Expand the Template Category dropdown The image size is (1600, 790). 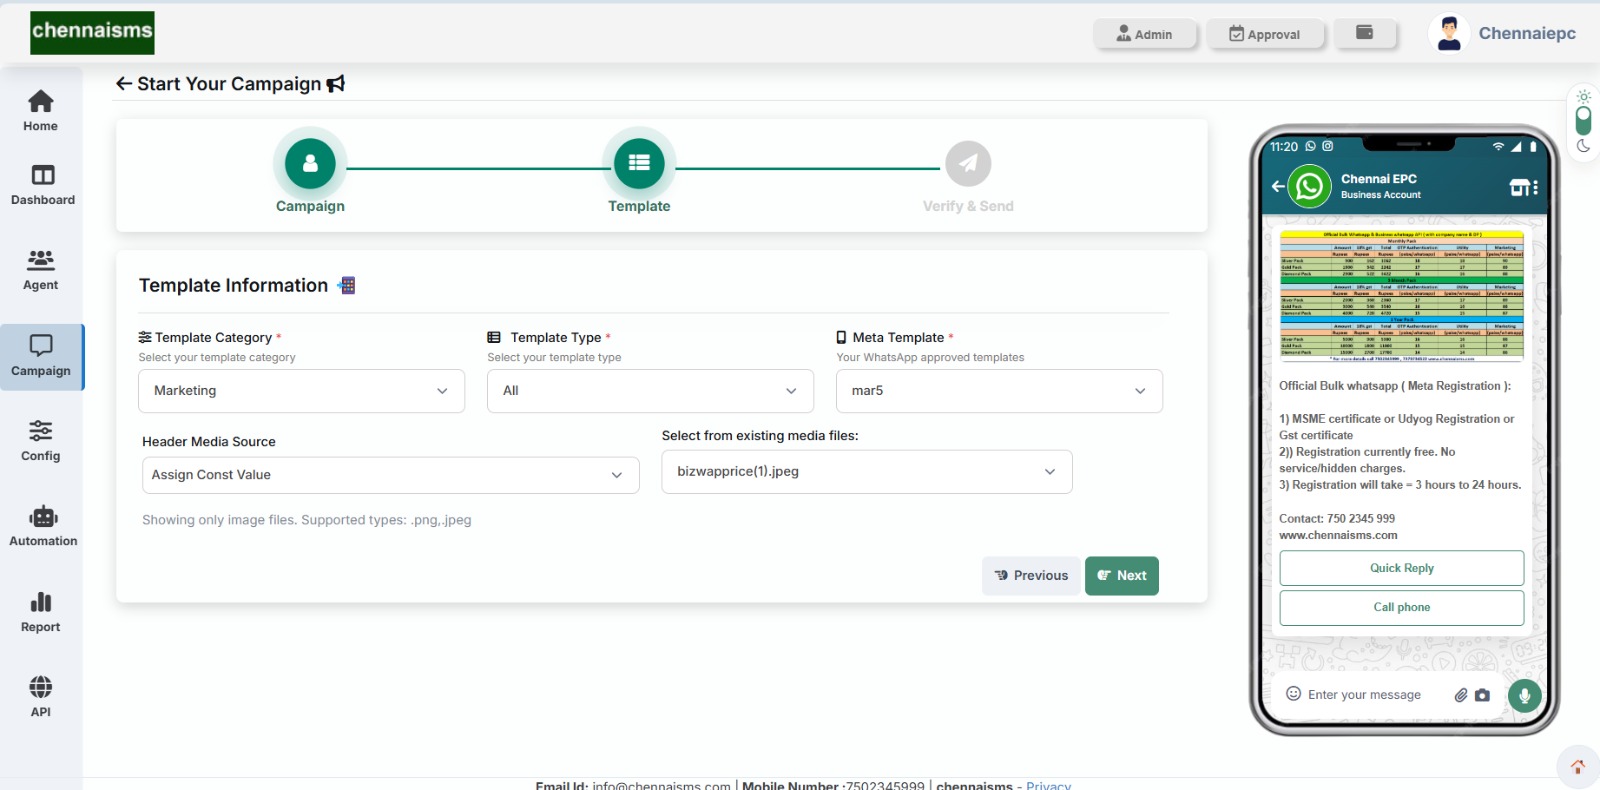tap(301, 391)
